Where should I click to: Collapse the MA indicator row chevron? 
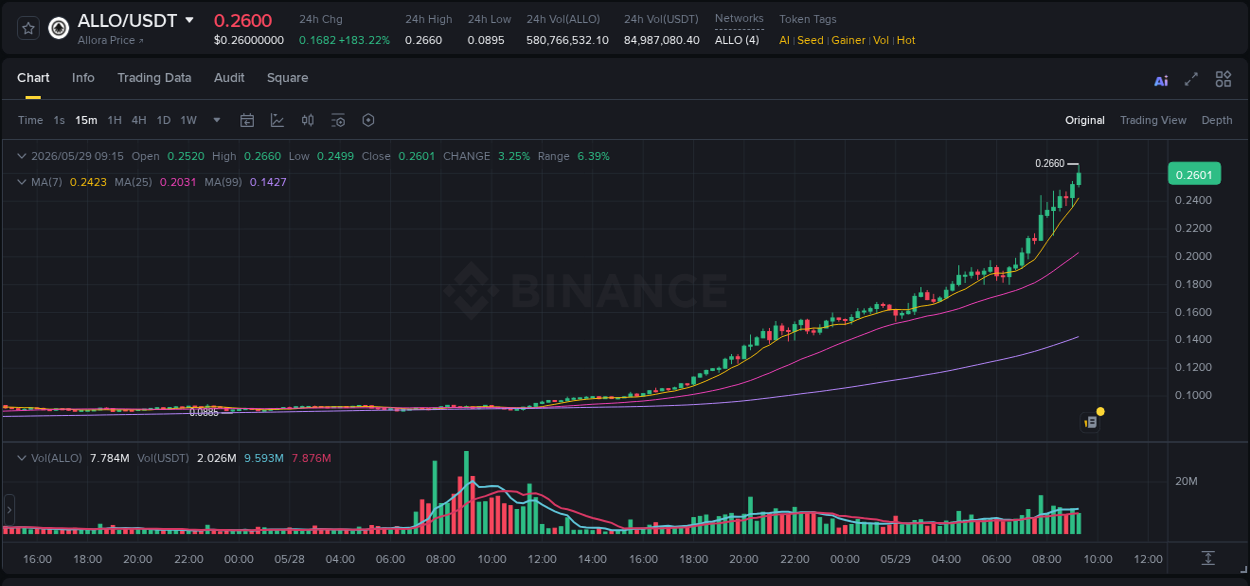(22, 182)
